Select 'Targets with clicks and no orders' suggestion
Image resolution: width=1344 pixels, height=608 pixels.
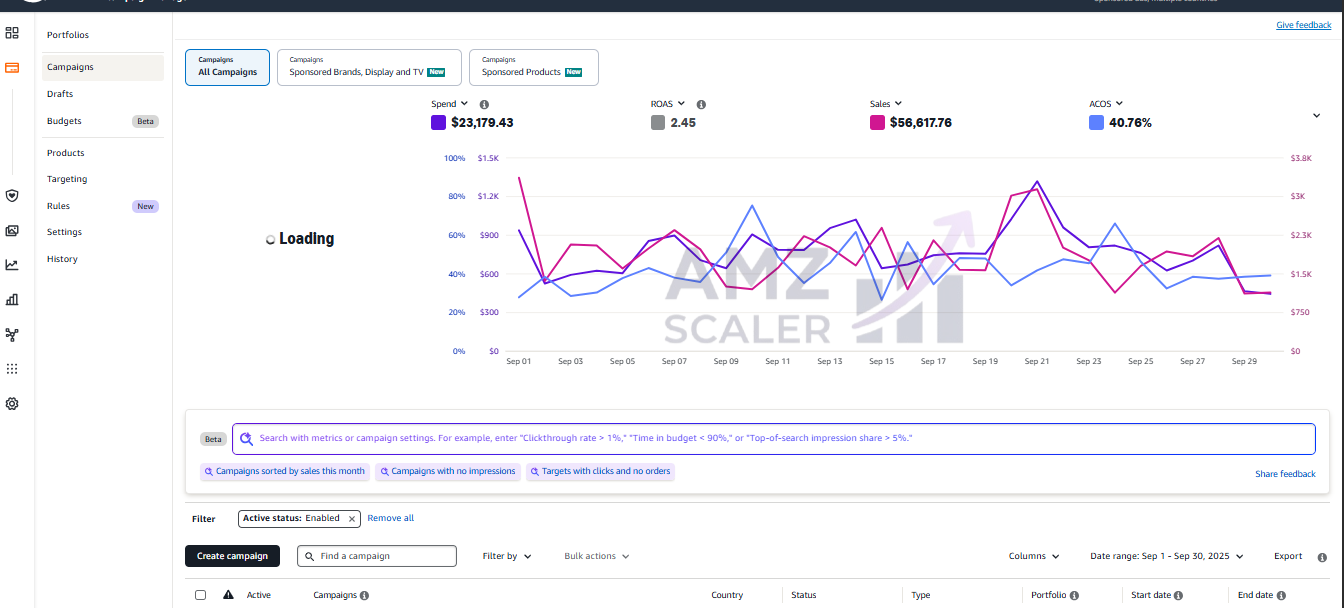click(600, 471)
